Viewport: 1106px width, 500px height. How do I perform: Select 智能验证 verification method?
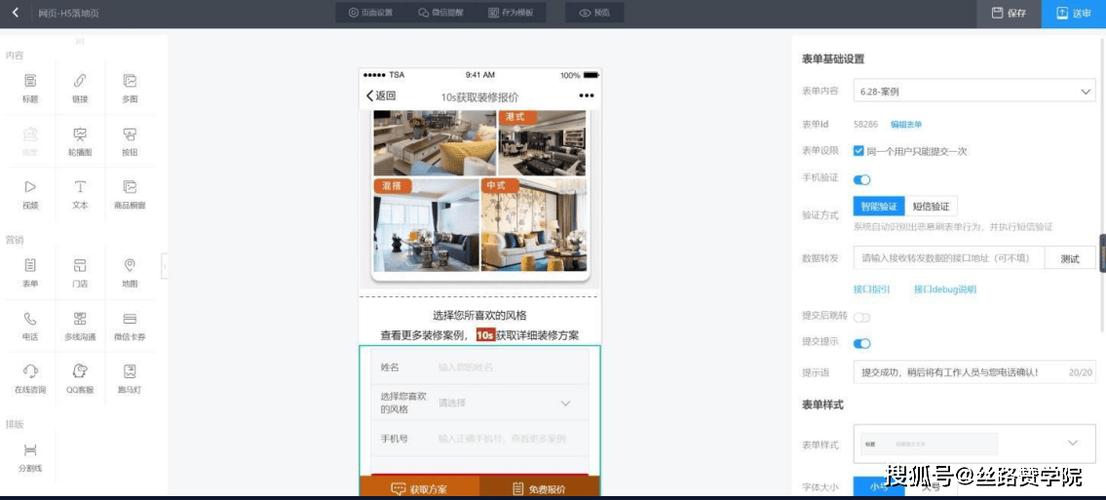point(878,207)
